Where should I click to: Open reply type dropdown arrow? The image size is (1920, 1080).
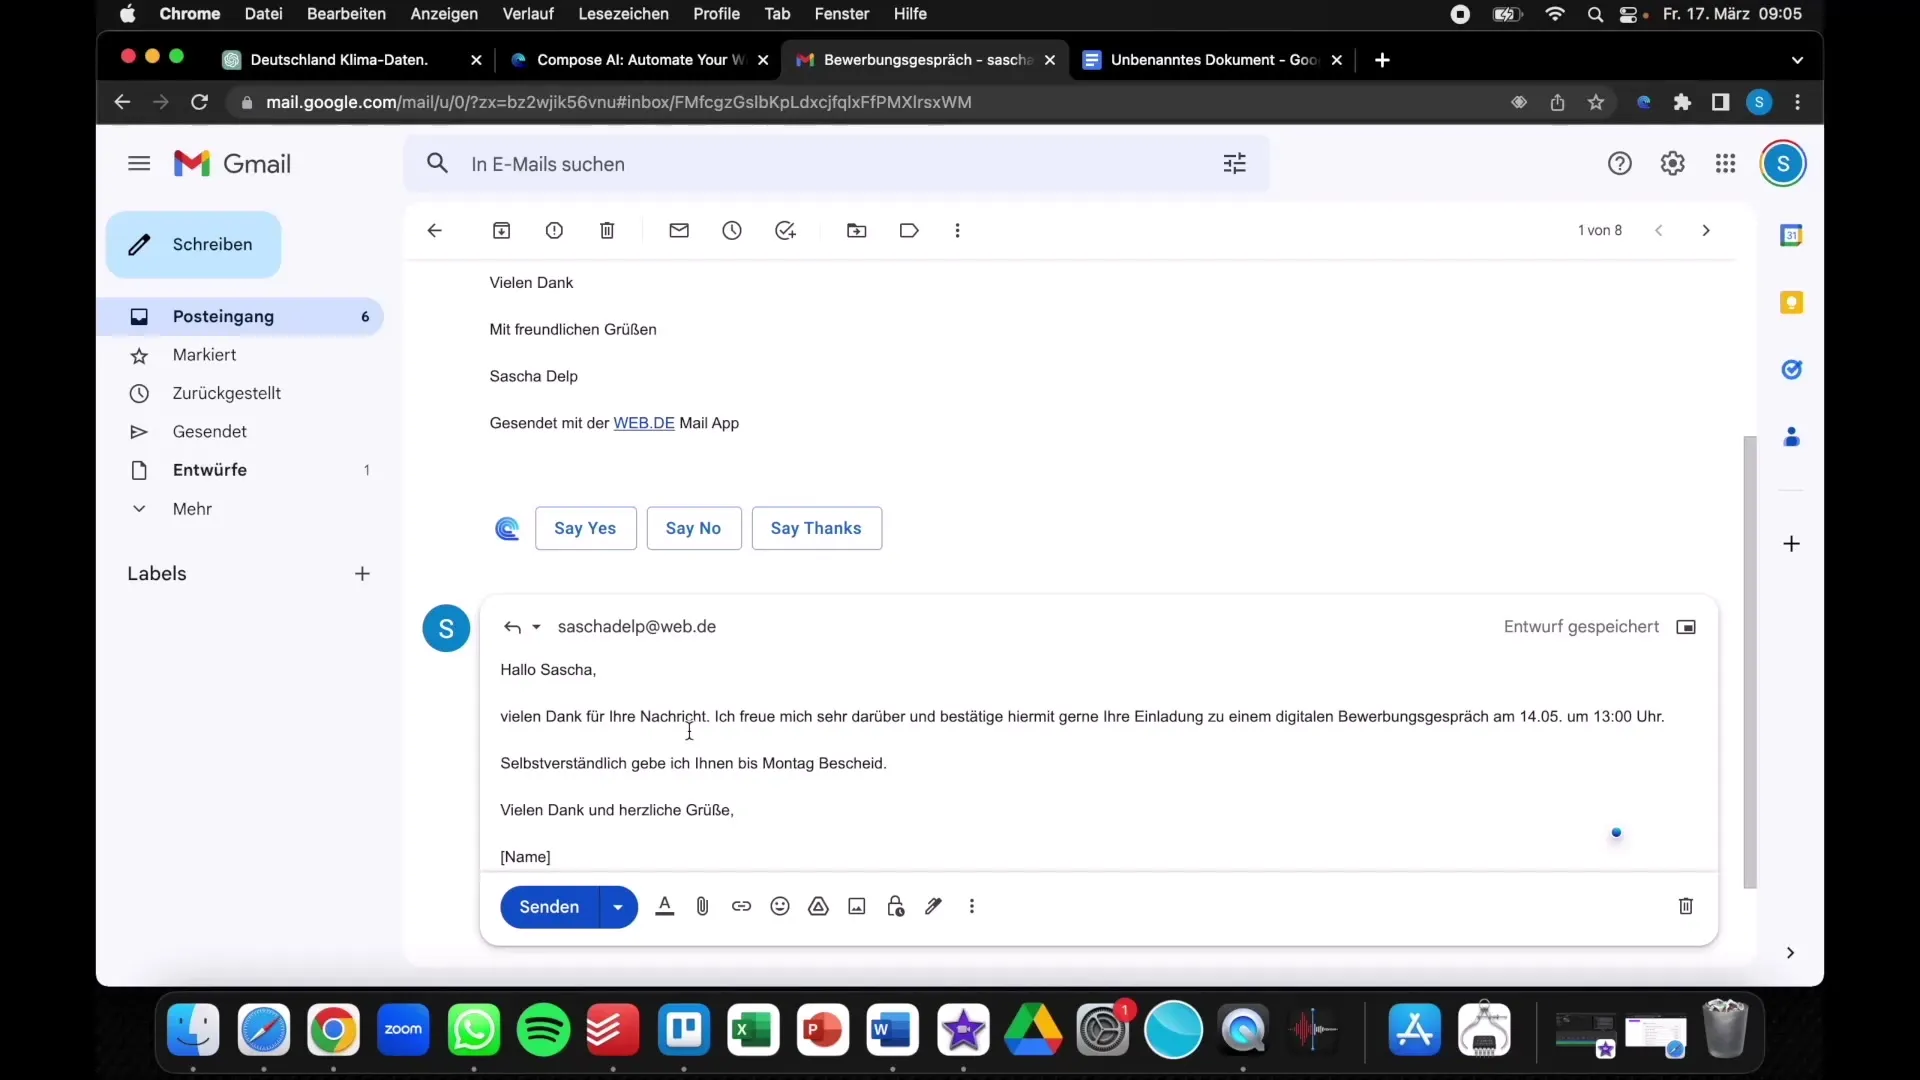(536, 628)
